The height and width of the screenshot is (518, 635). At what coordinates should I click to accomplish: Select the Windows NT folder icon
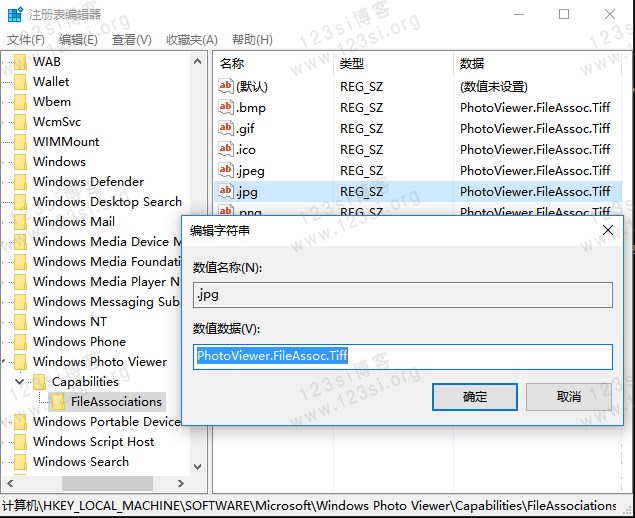[x=20, y=322]
